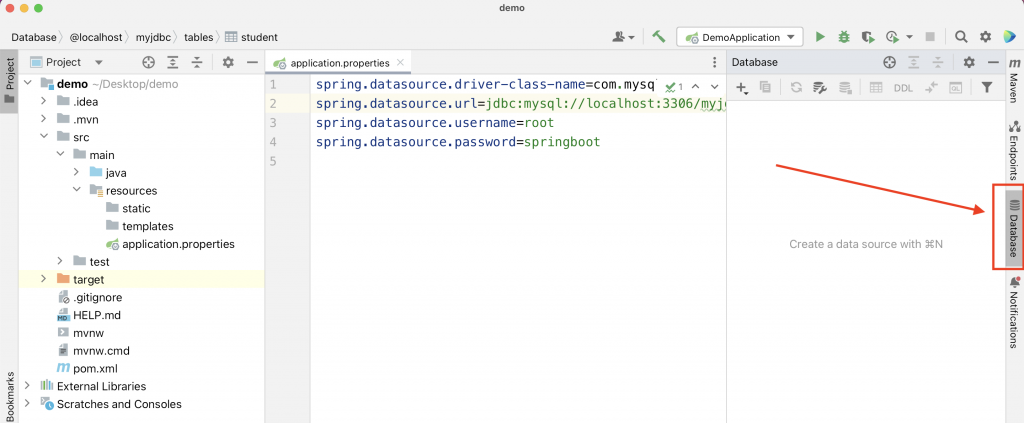
Task: Expand the .idea folder
Action: click(44, 101)
